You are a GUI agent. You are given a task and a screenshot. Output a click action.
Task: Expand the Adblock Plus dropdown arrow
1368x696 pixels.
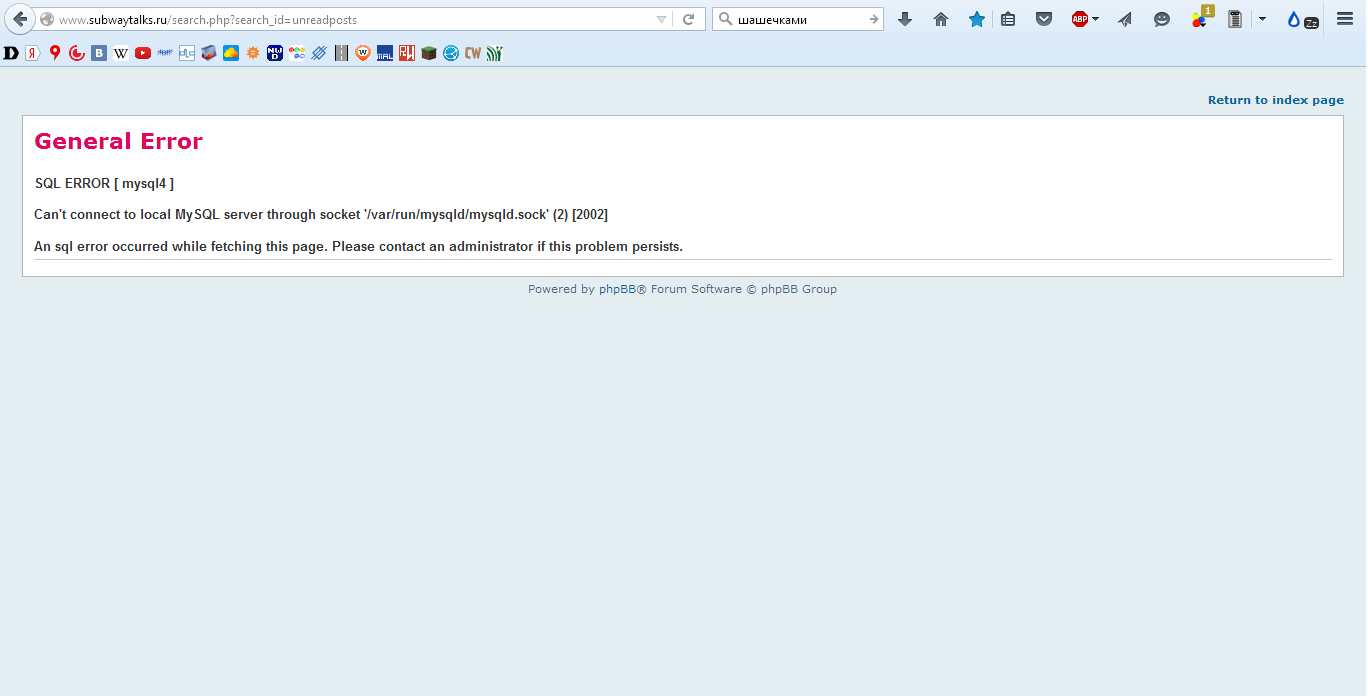1096,19
